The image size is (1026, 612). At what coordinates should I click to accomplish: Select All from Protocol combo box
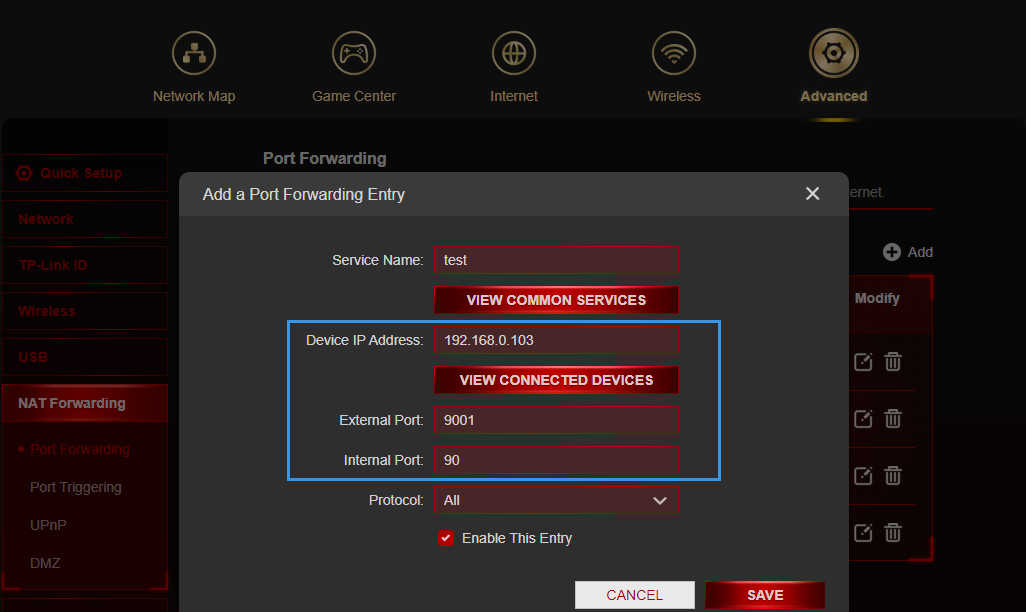click(556, 499)
